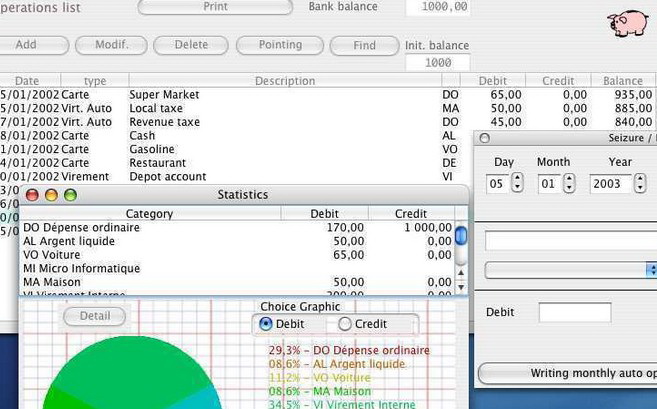The image size is (657, 409).
Task: Click the 08,6% AL Argent liquide legend
Action: pos(337,364)
